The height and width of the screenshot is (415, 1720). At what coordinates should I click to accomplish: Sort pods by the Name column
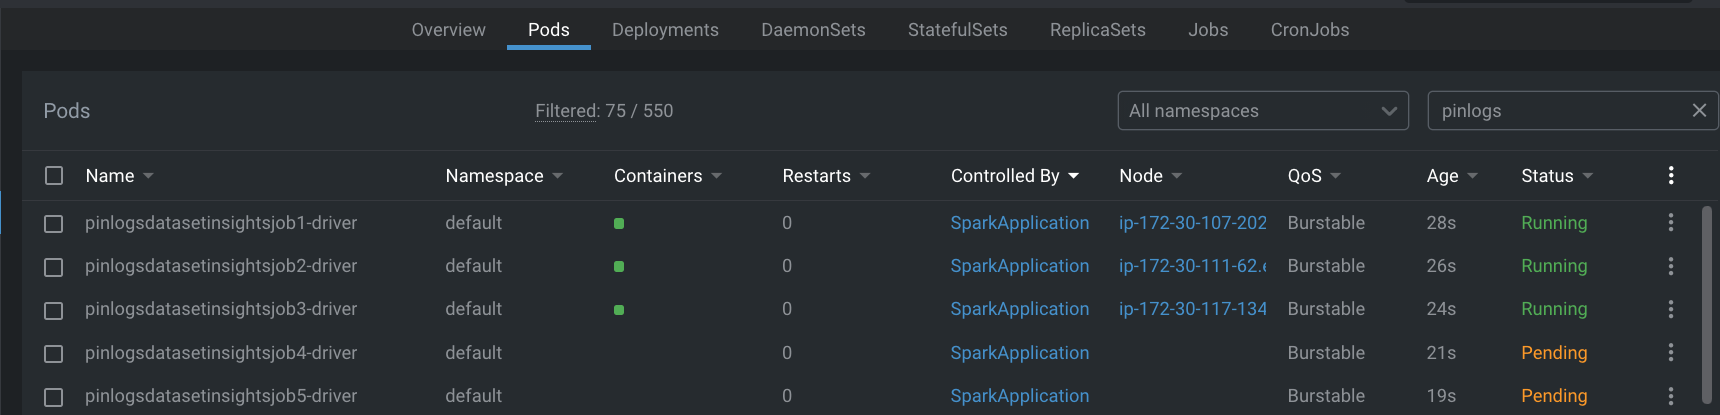click(x=110, y=176)
